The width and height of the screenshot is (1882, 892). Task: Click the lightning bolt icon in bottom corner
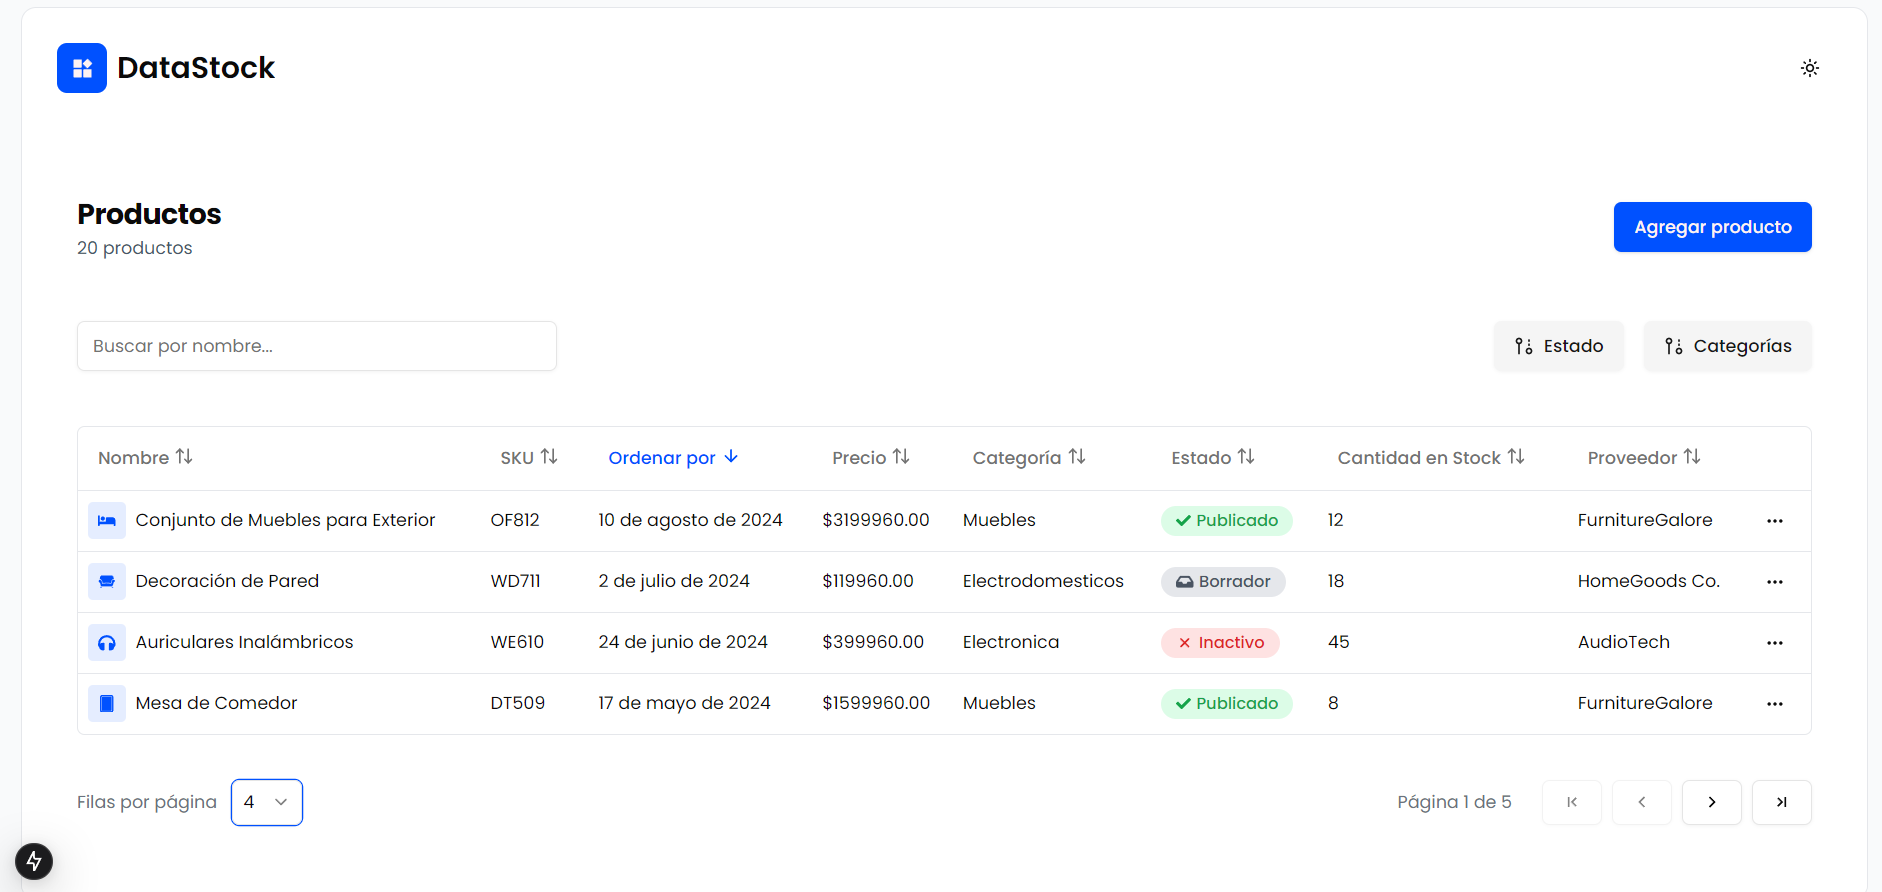(x=34, y=861)
